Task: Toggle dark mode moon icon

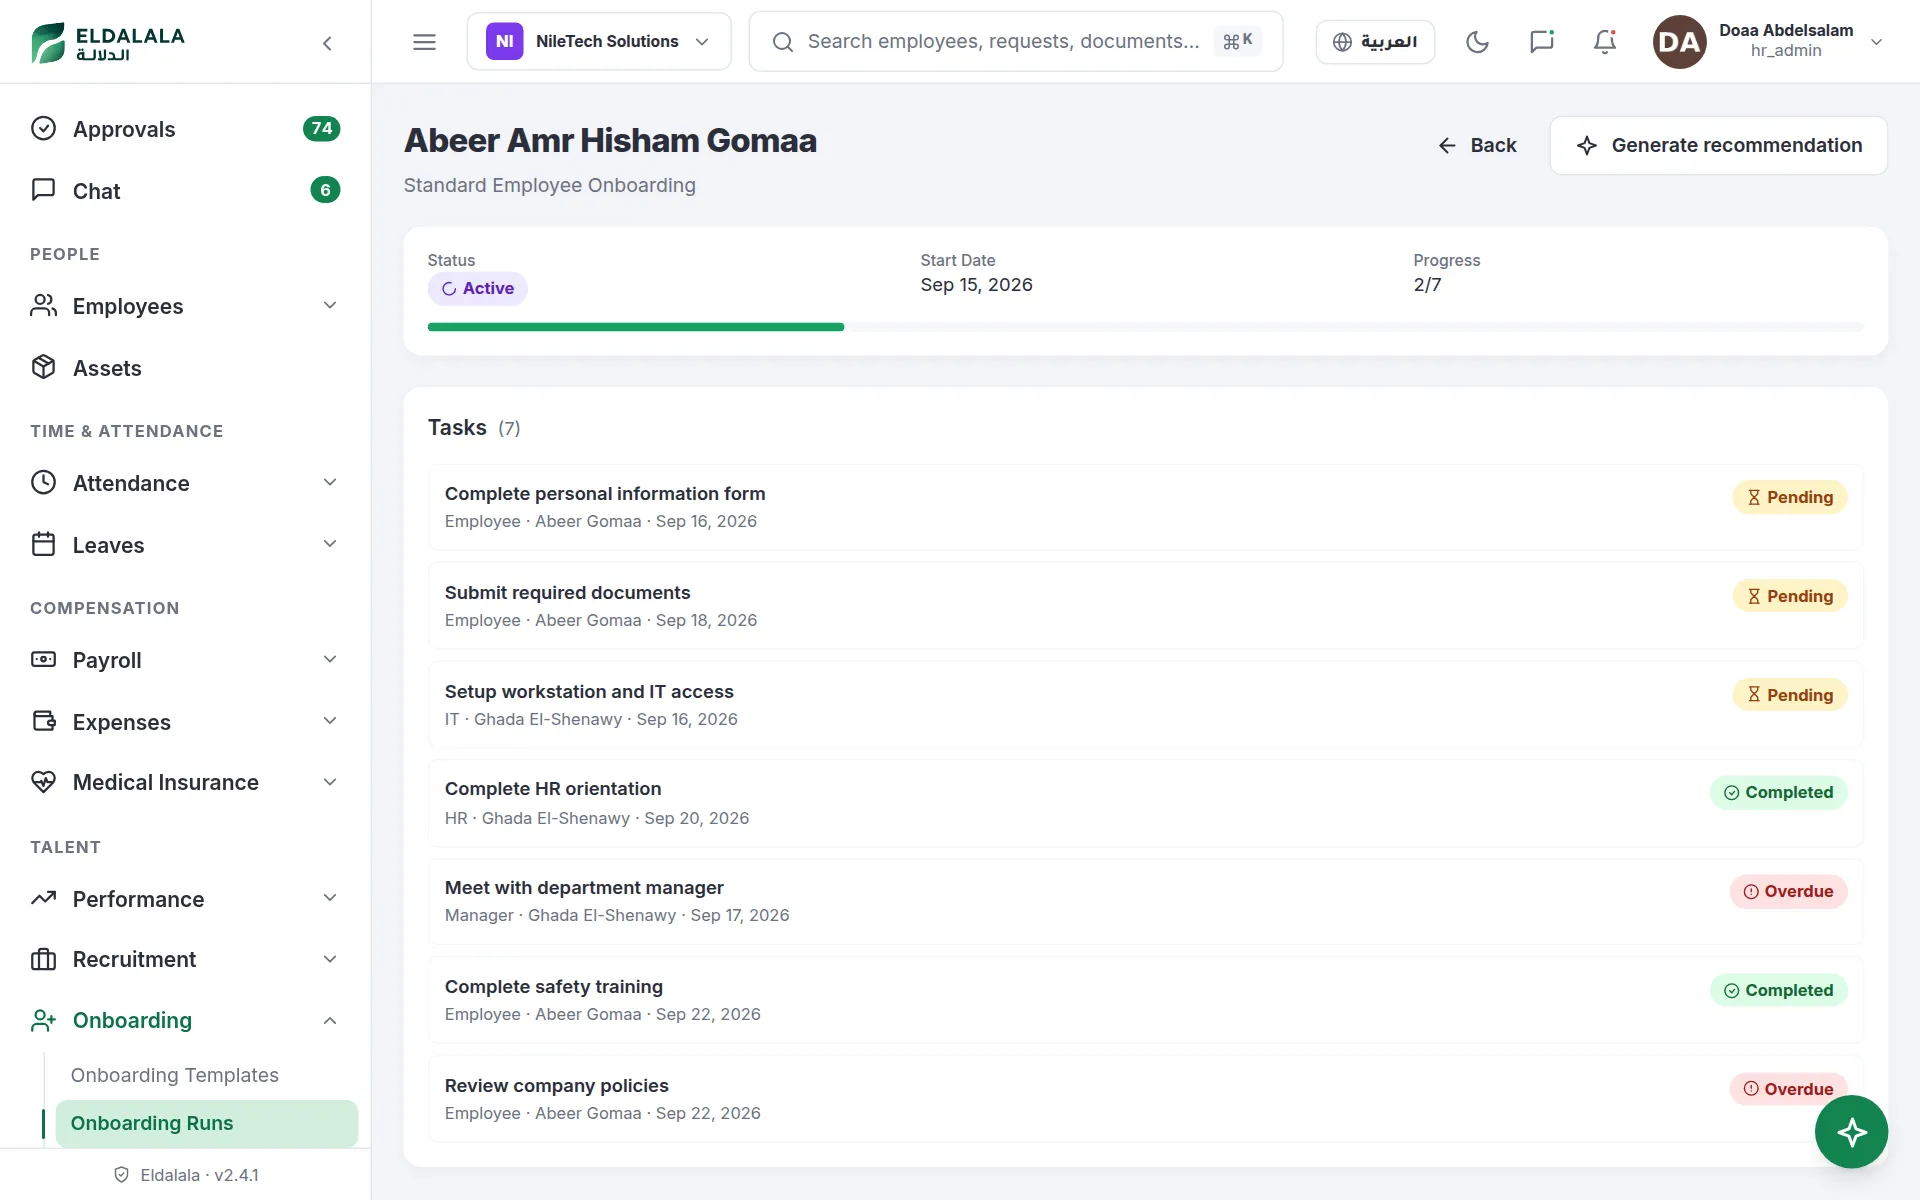Action: tap(1477, 42)
